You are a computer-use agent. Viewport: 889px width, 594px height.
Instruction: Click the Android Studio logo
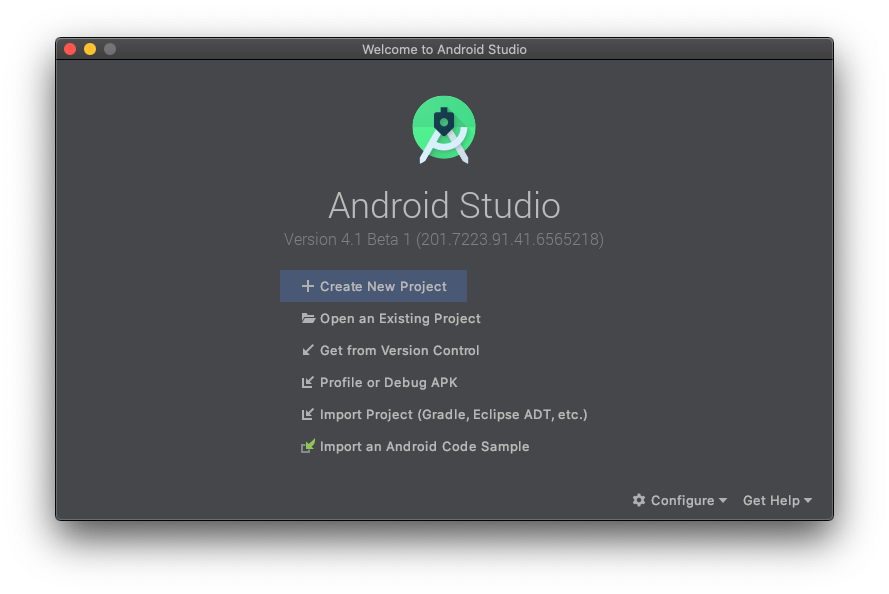tap(444, 129)
